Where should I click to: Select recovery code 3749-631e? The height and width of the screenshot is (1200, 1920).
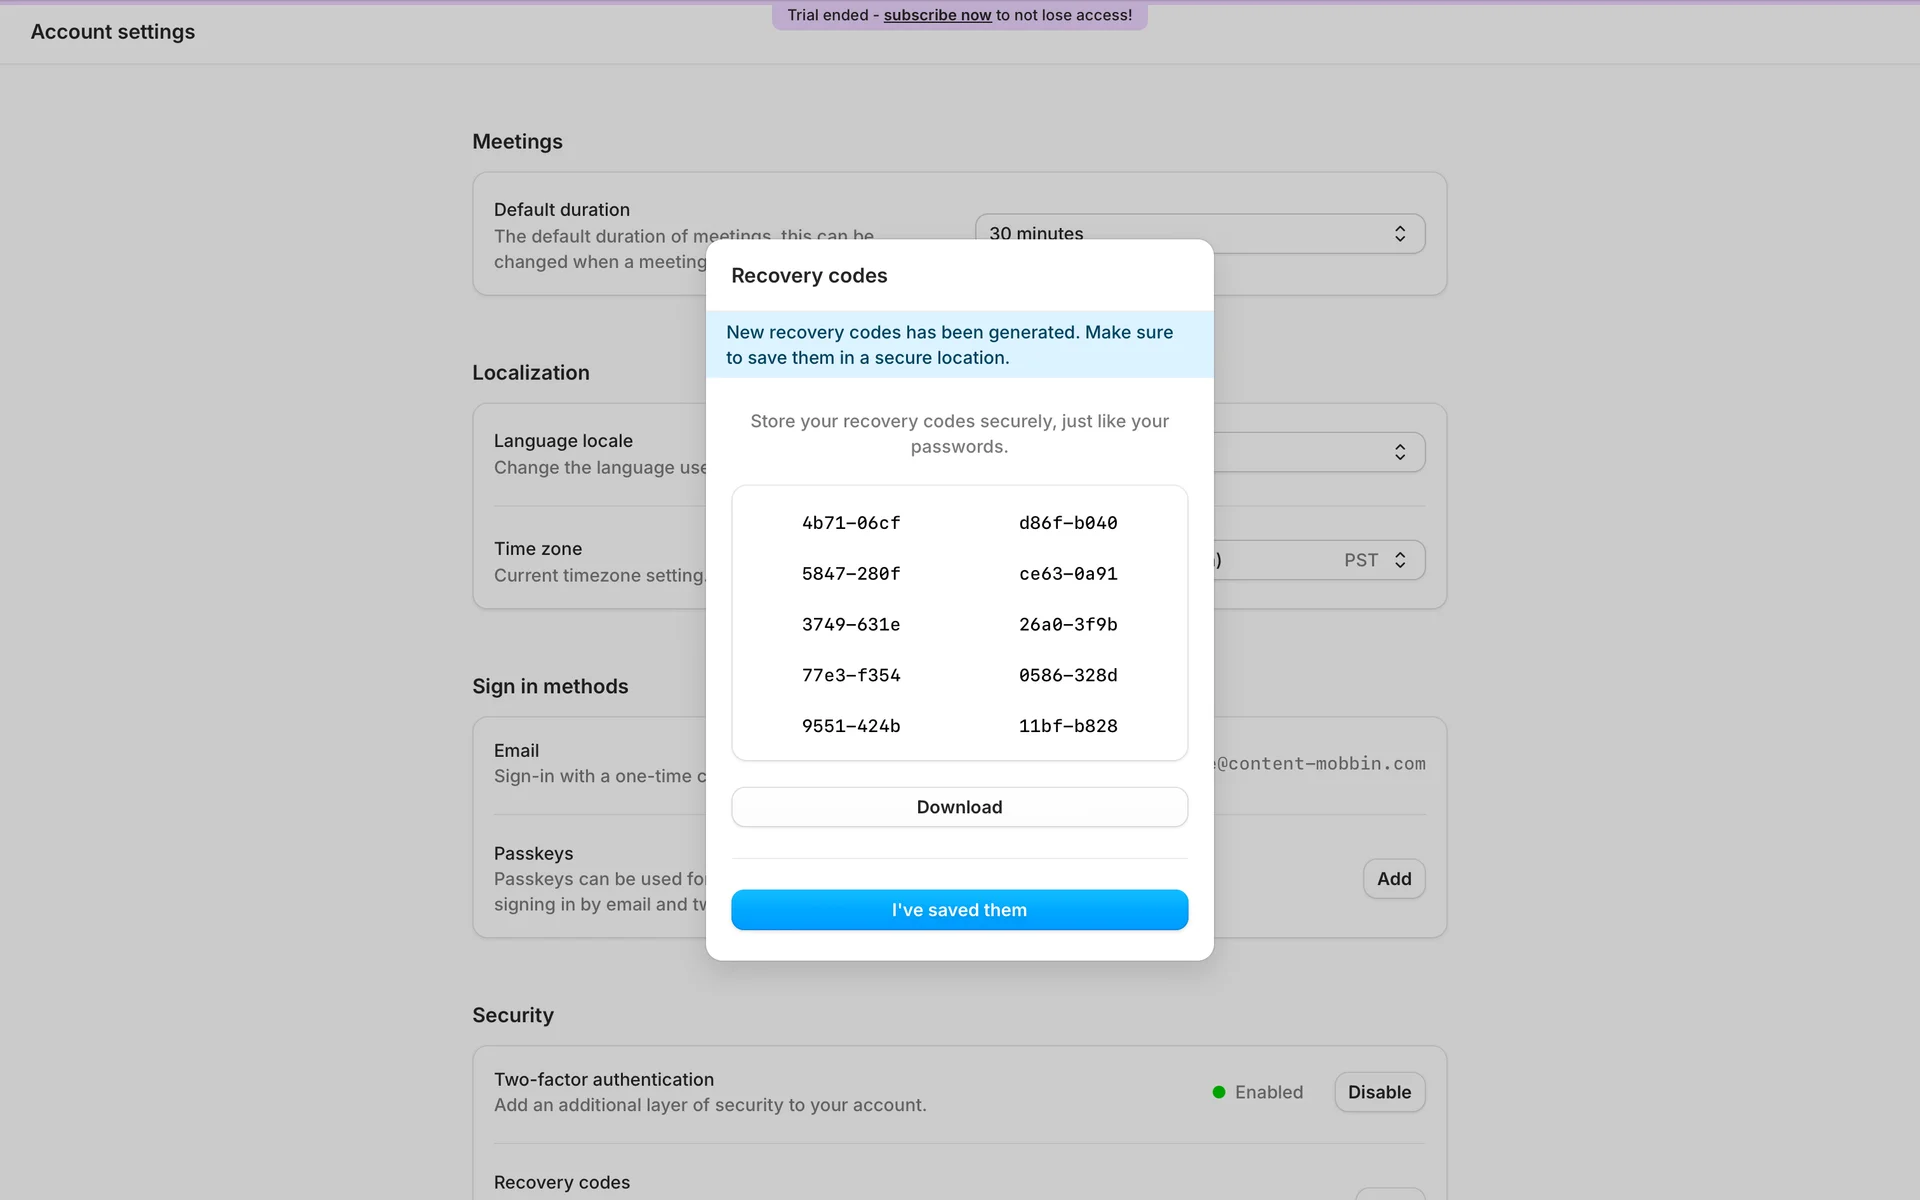pyautogui.click(x=851, y=625)
